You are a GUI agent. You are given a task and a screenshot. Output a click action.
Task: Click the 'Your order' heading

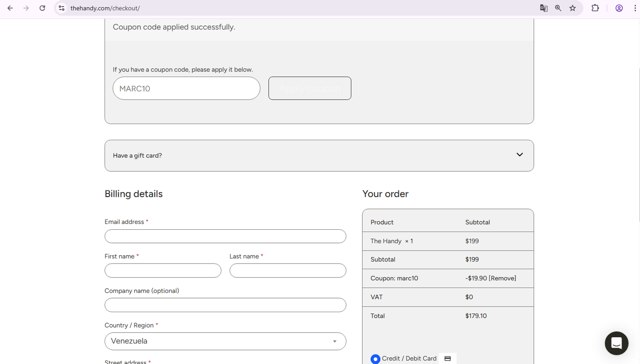tap(385, 194)
